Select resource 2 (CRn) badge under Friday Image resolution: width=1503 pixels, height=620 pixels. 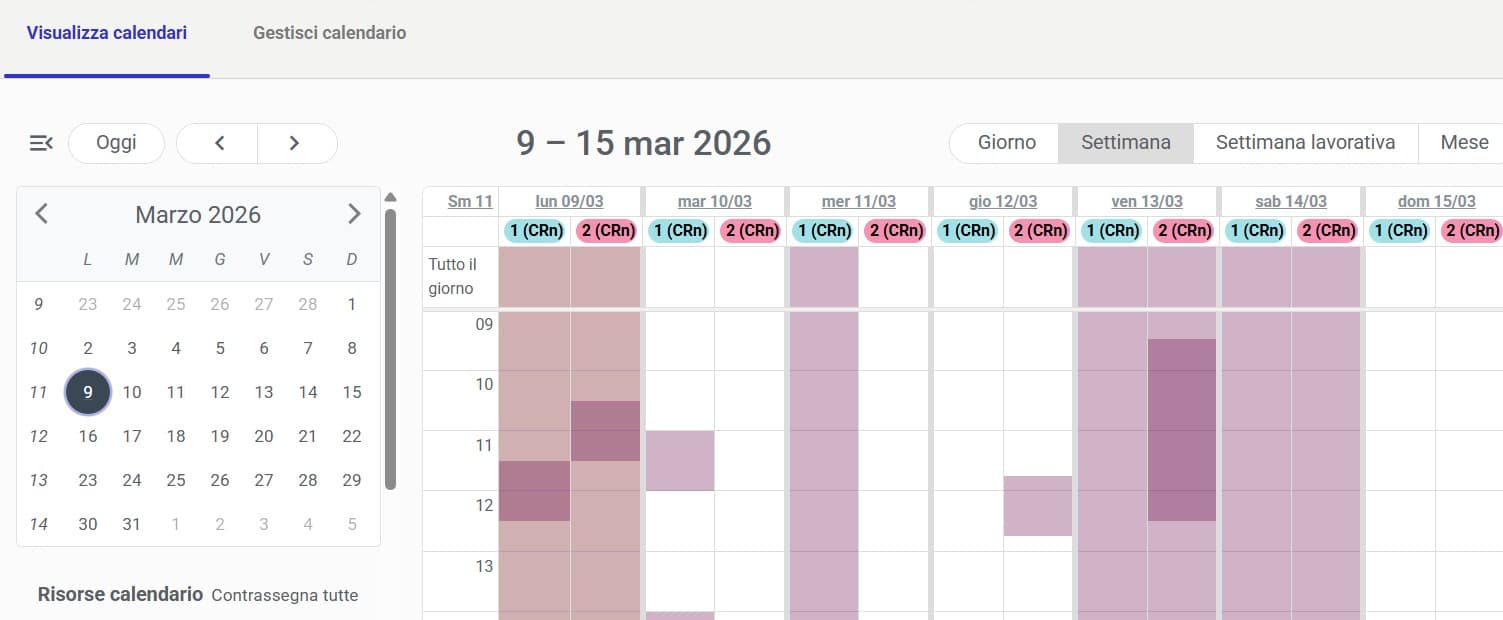click(x=1184, y=231)
